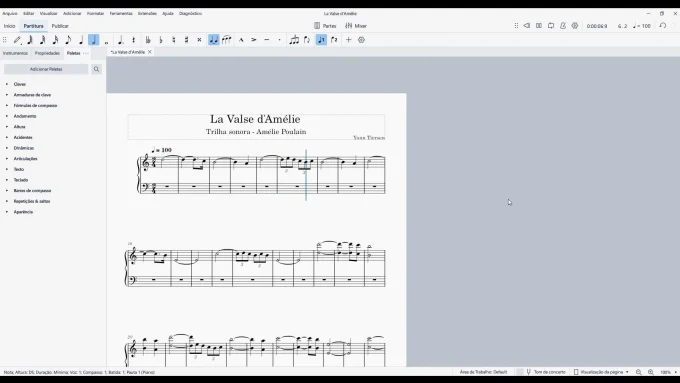
Task: Select 64th note duration
Action: click(x=30, y=40)
